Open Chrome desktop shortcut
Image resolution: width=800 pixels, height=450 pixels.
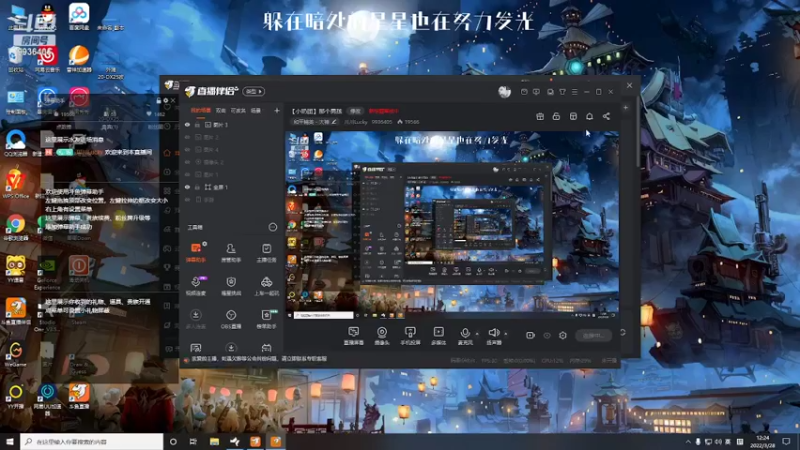[x=16, y=227]
